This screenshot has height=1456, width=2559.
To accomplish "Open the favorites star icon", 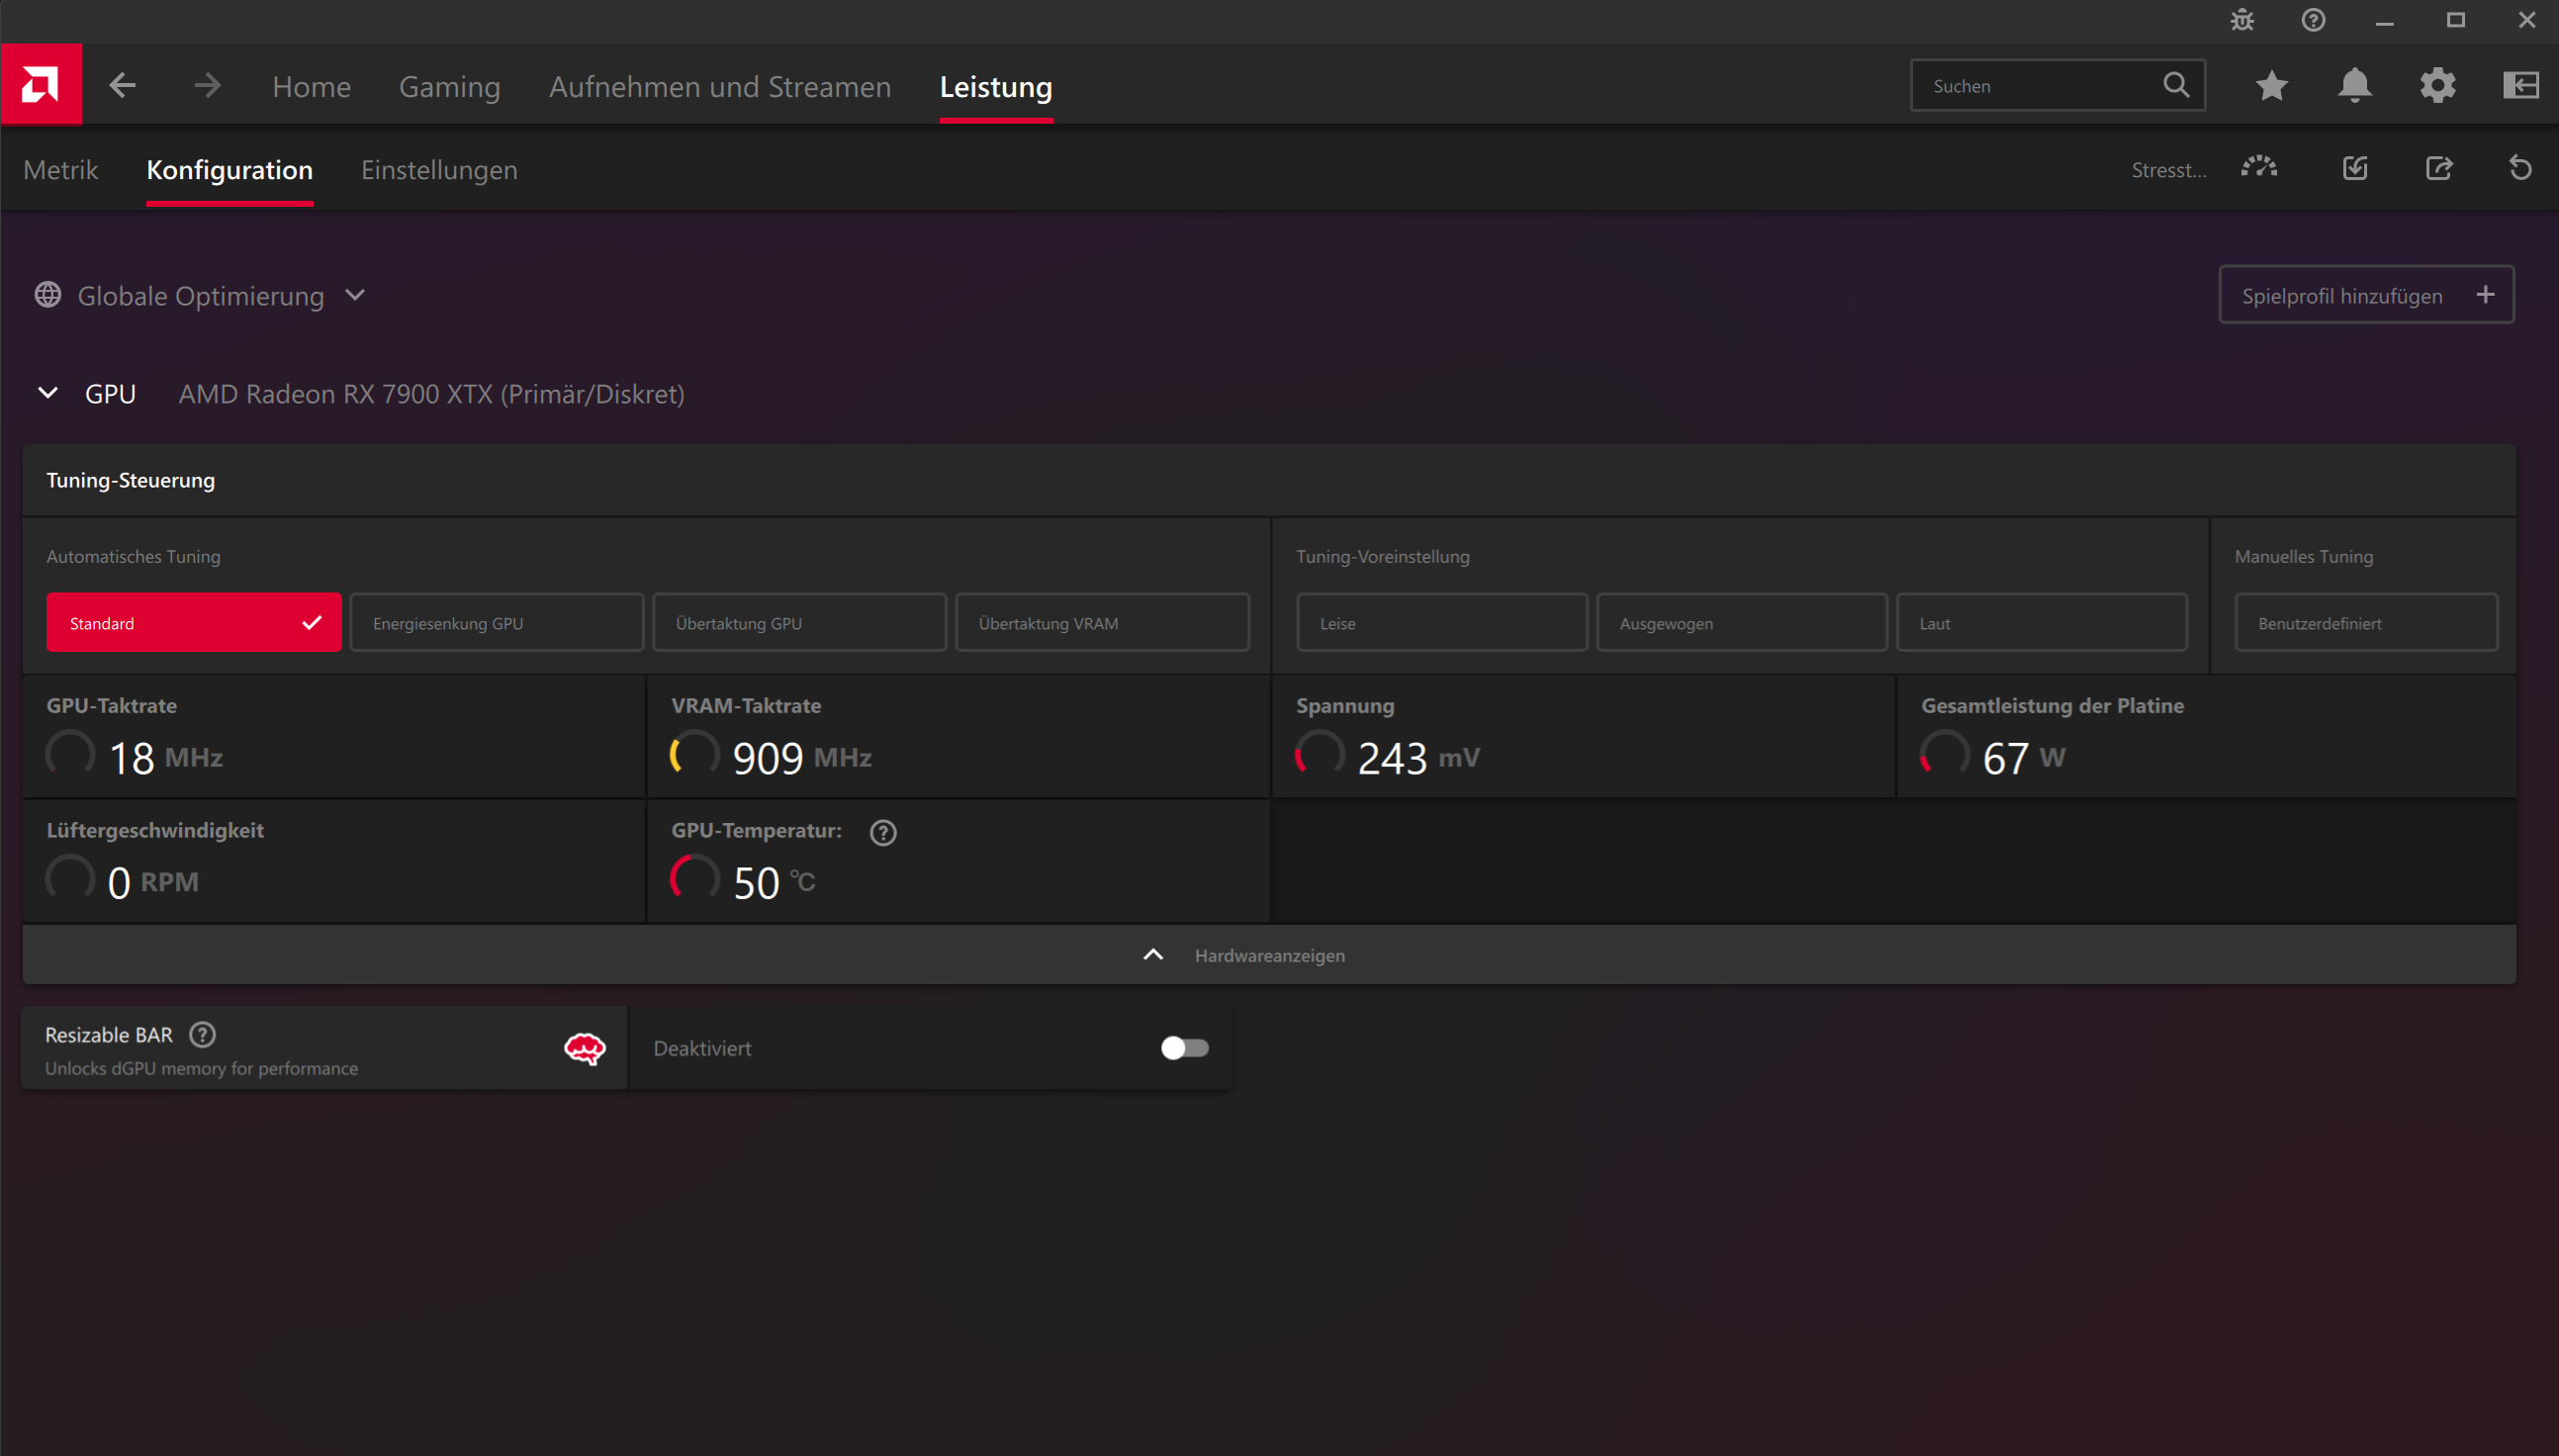I will coord(2271,86).
